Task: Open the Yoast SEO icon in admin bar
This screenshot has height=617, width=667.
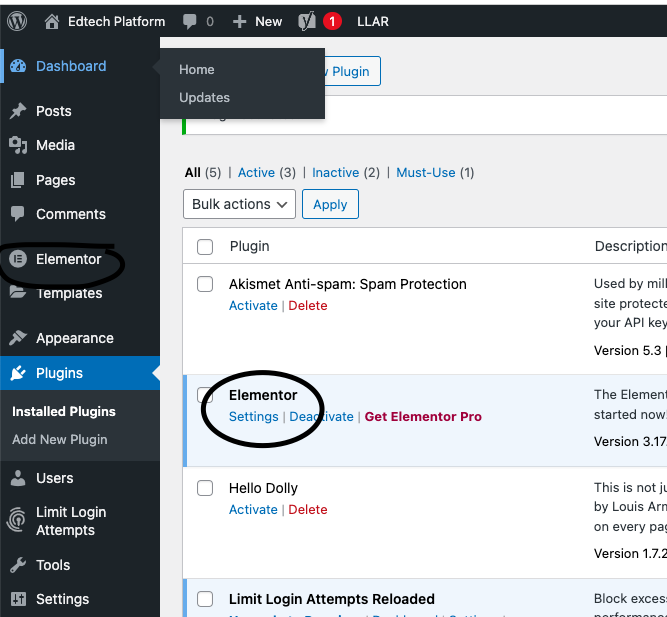Action: (x=307, y=21)
